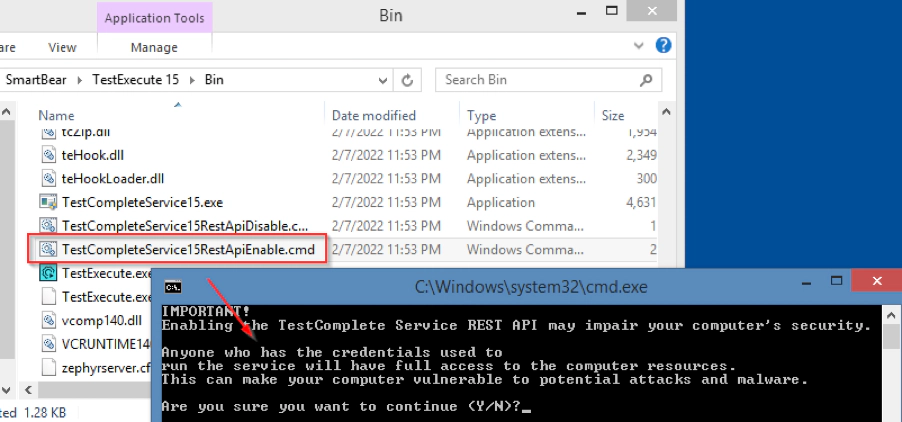Select the teHookLoader.dll file icon
Viewport: 902px width, 422px height.
pos(49,178)
